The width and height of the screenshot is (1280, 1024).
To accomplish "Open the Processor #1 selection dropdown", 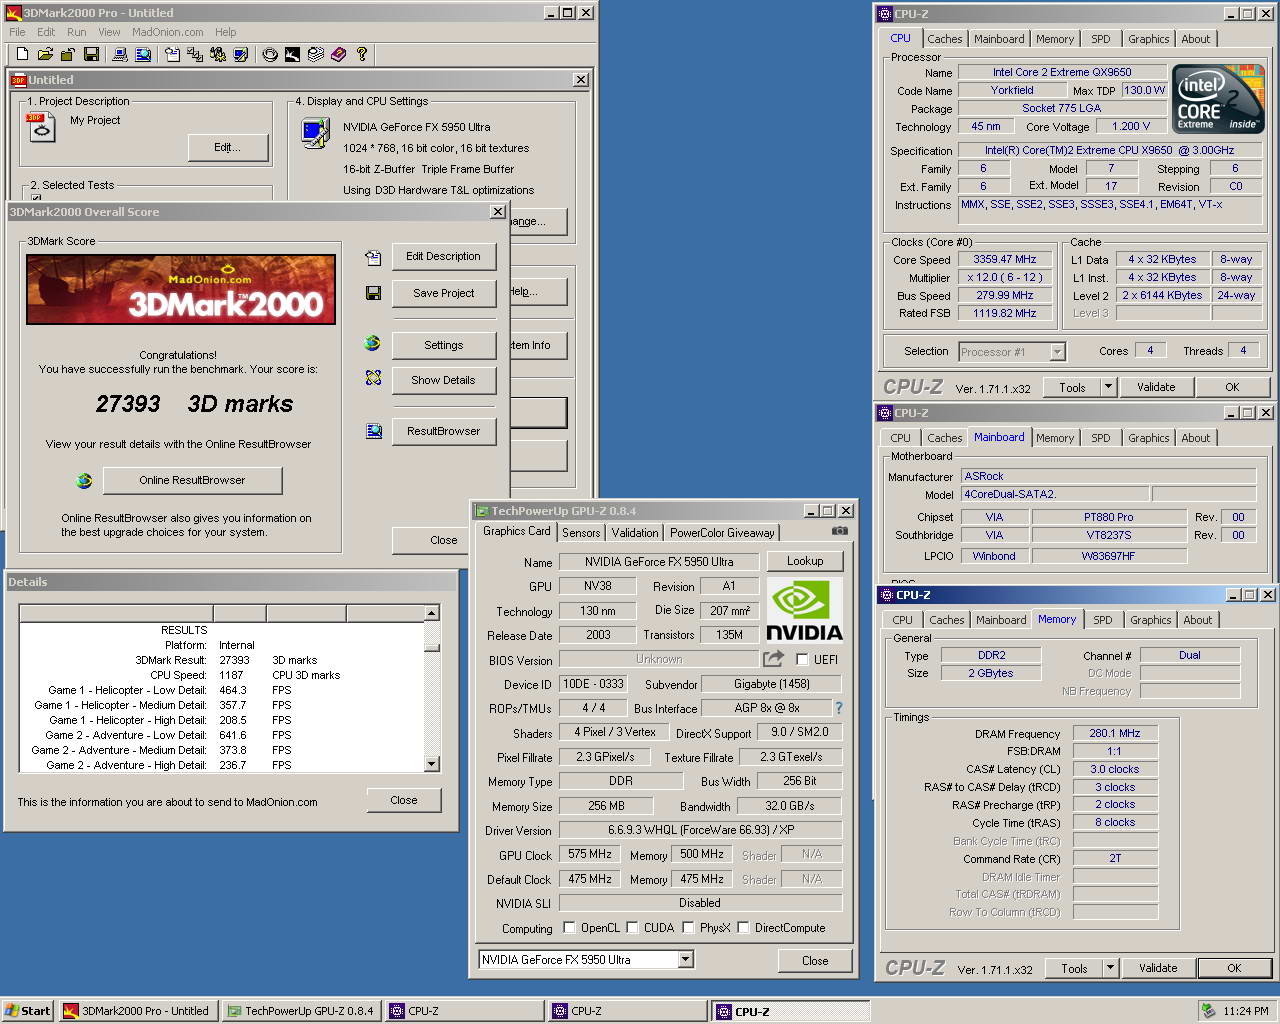I will click(1057, 352).
